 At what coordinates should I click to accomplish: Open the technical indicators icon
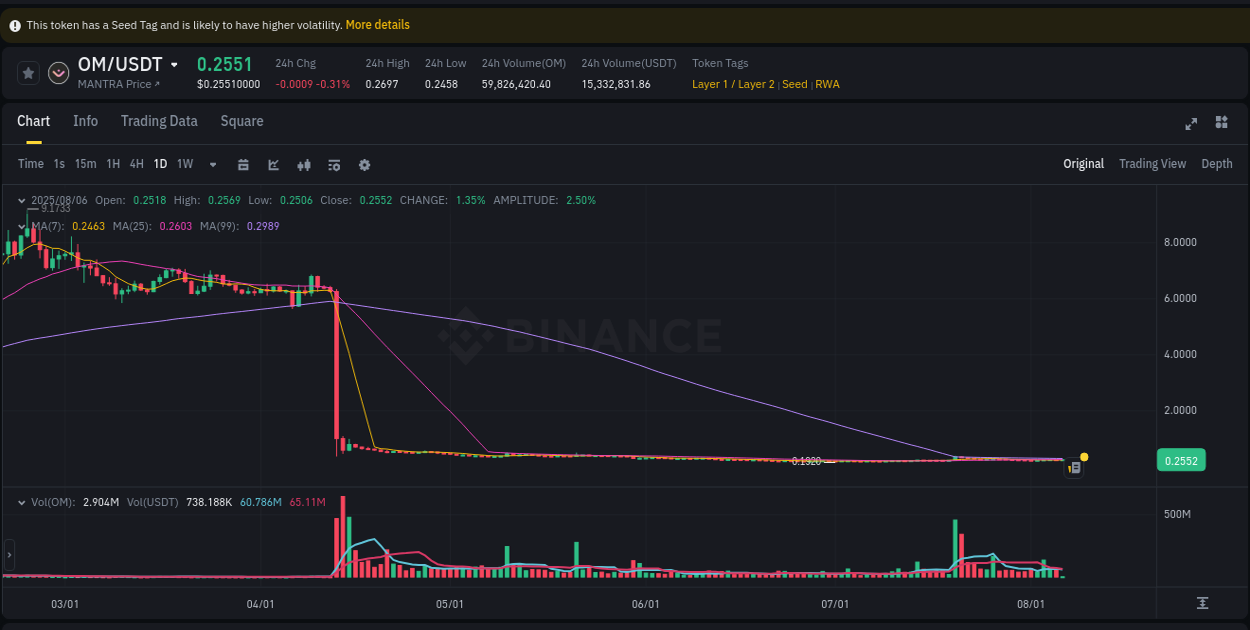304,164
